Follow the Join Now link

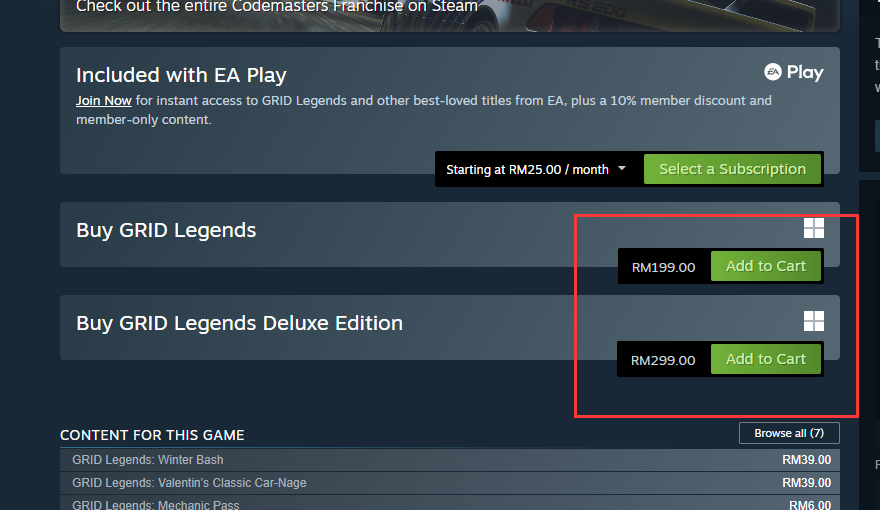(104, 101)
